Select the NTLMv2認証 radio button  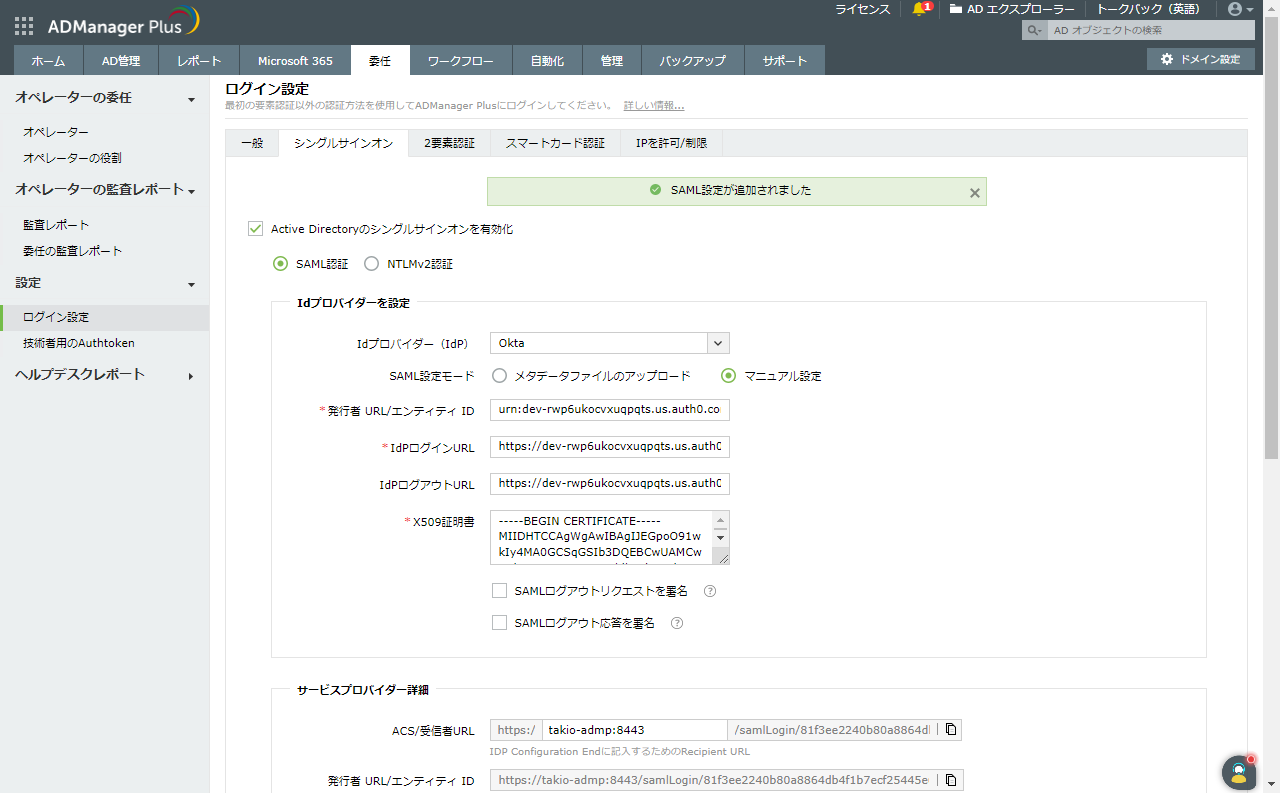(371, 265)
